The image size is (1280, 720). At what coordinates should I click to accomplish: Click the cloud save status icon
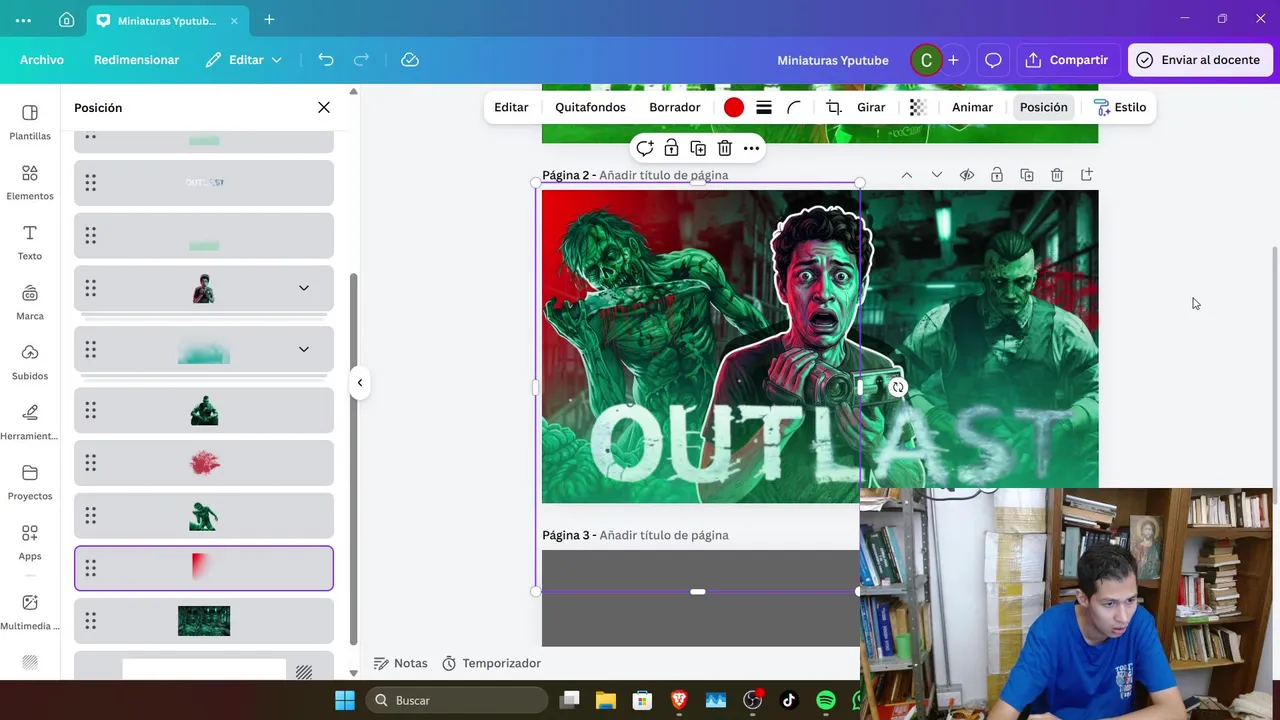[410, 60]
